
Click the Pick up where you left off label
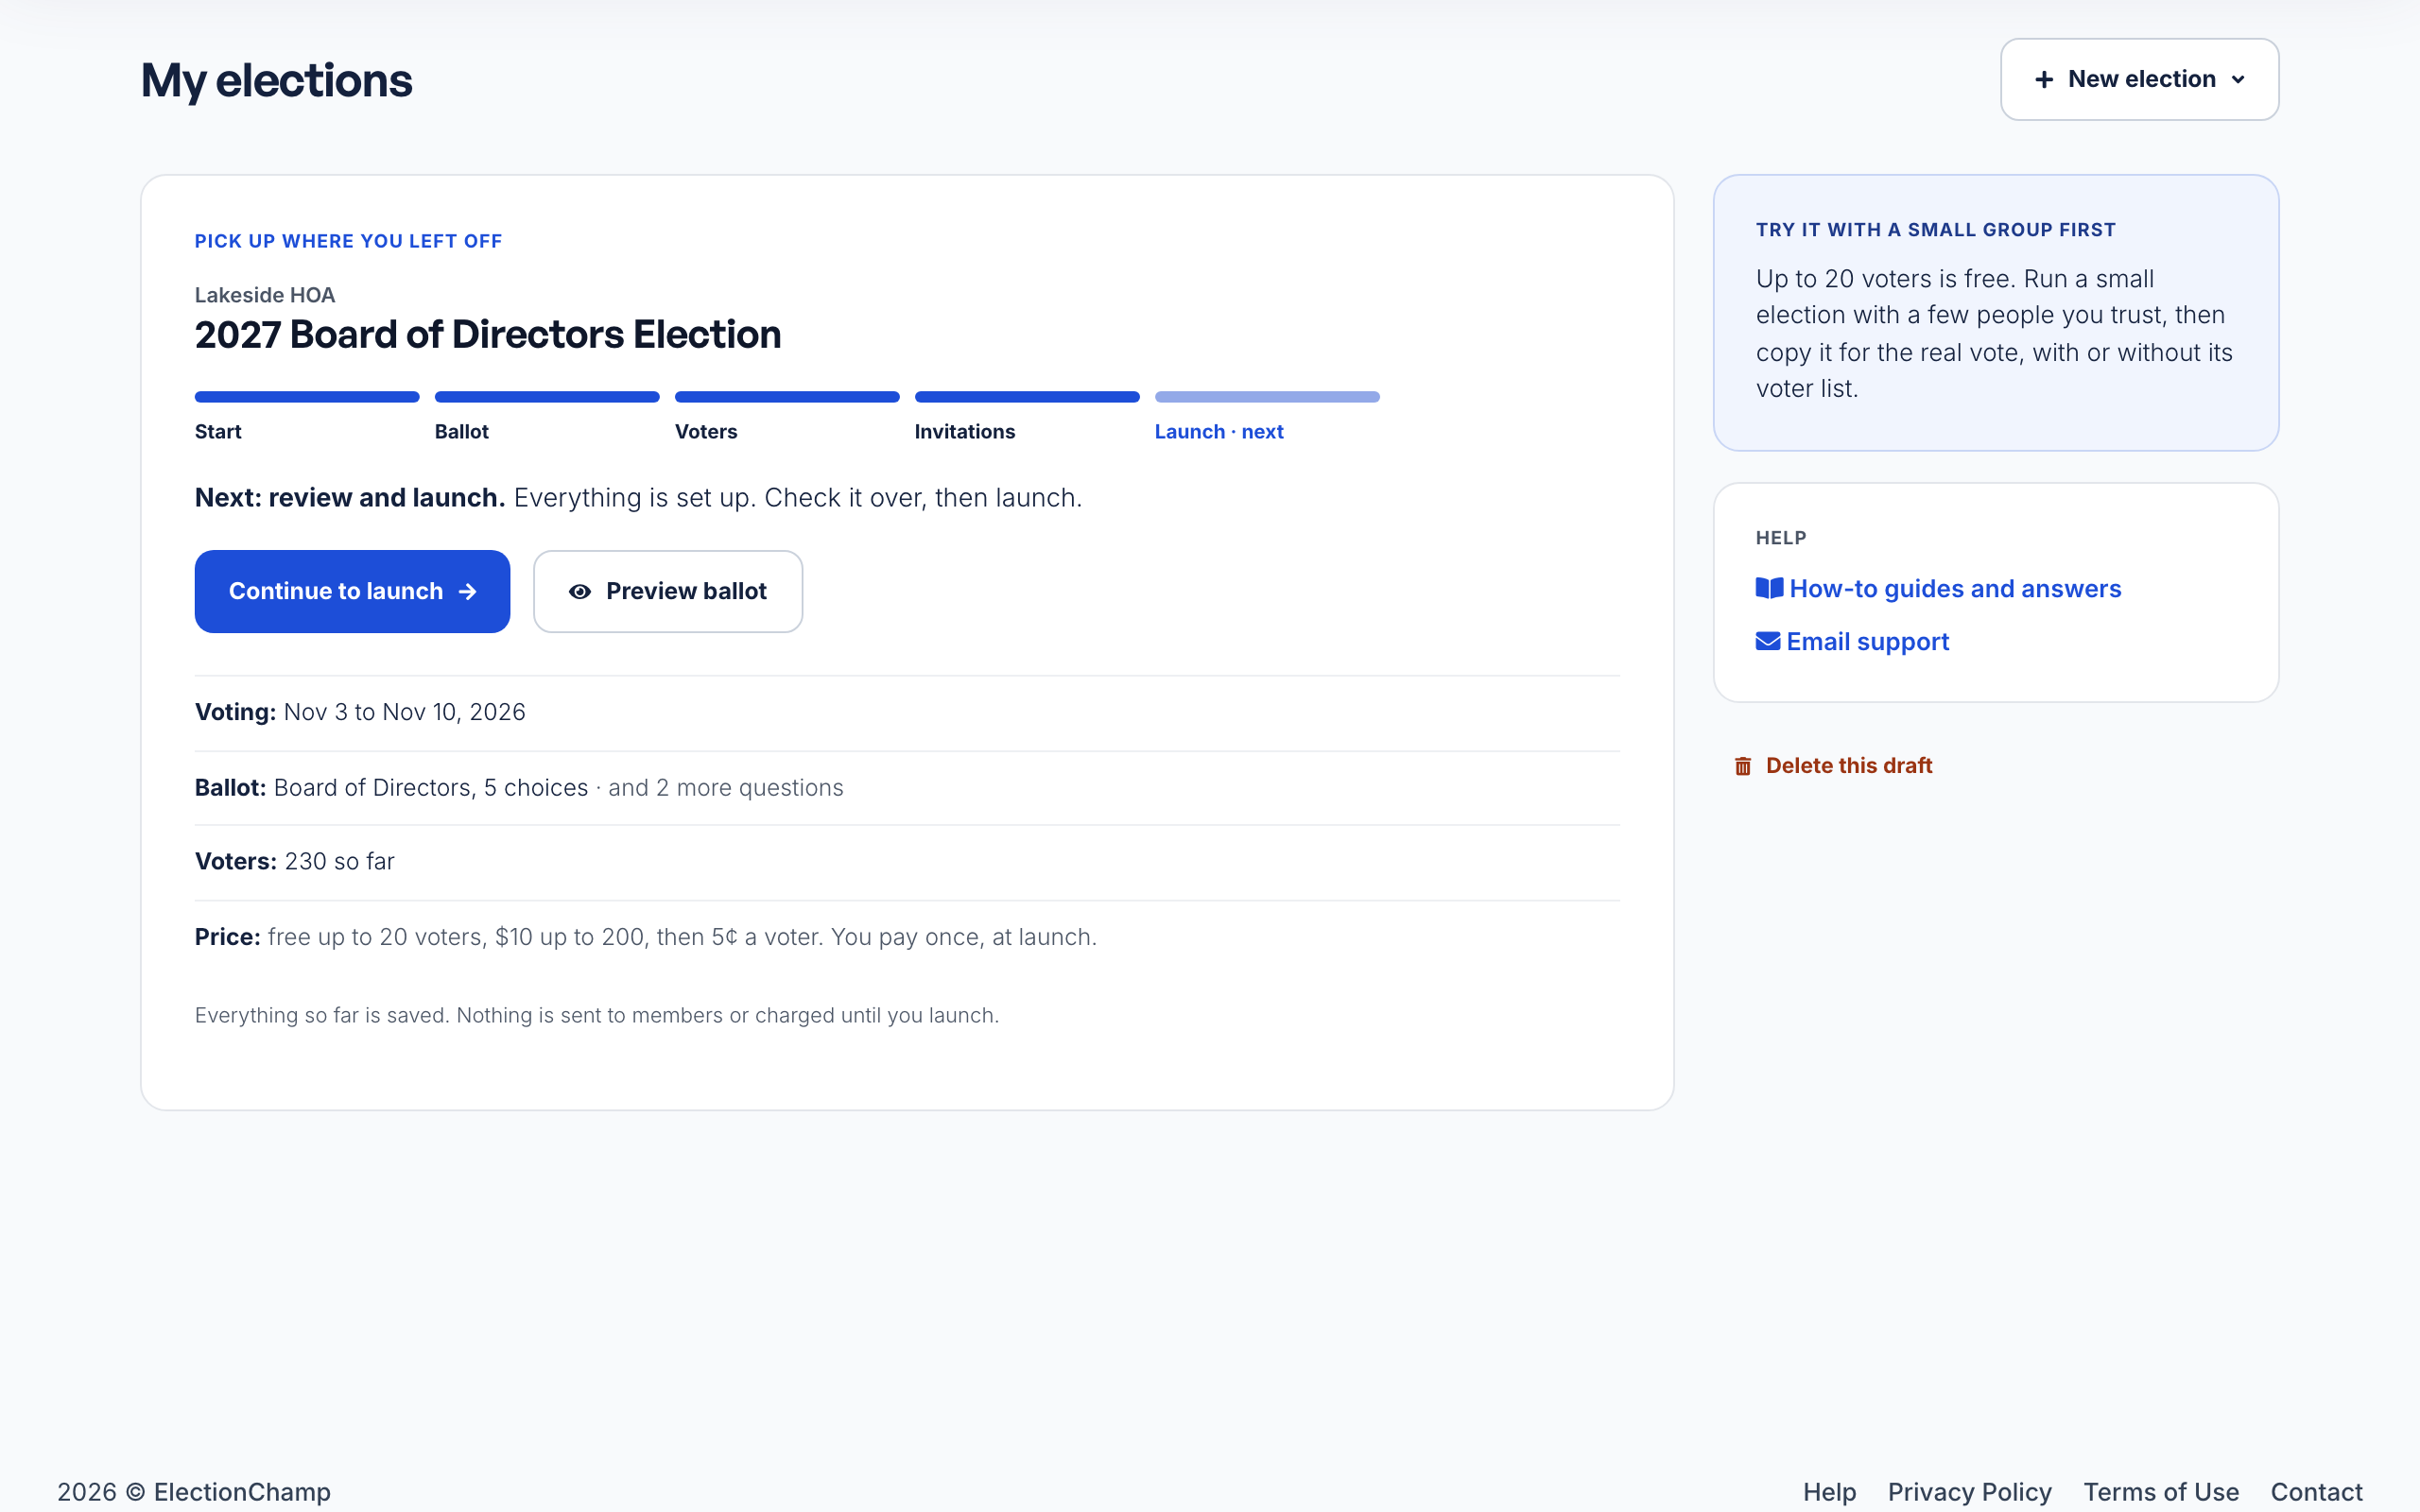pos(348,241)
